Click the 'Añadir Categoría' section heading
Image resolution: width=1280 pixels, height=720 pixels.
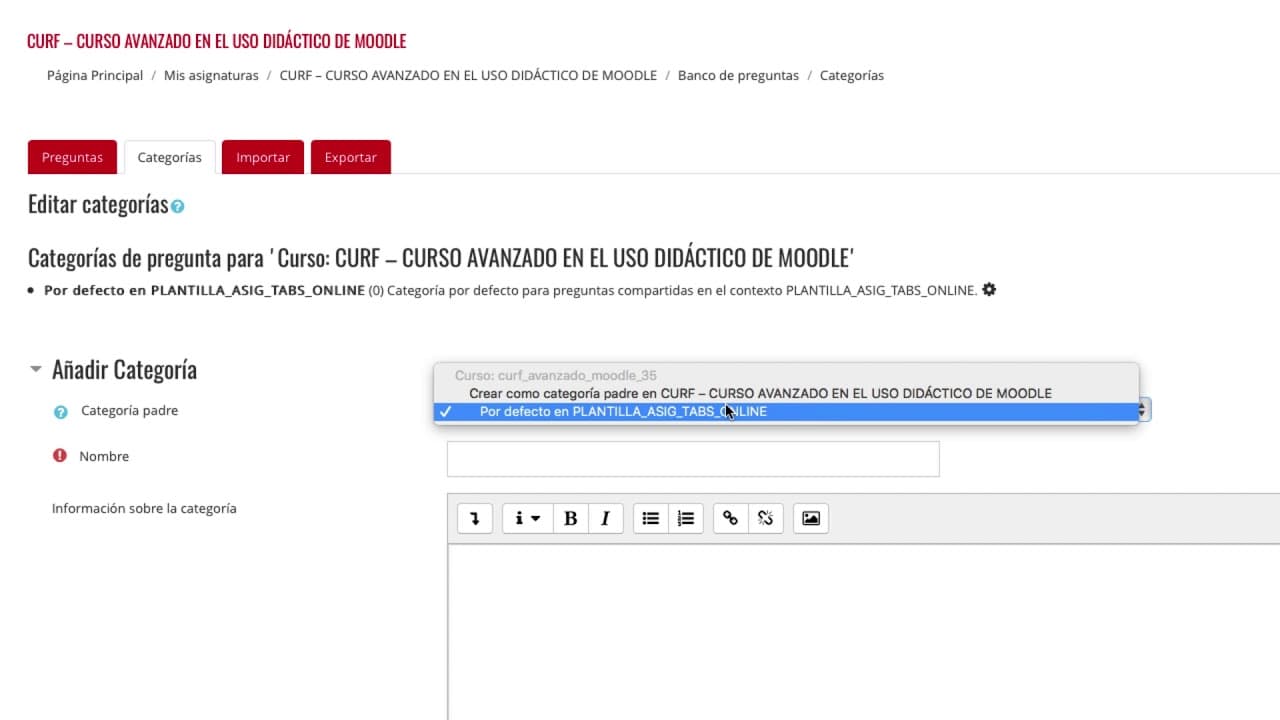pyautogui.click(x=124, y=370)
